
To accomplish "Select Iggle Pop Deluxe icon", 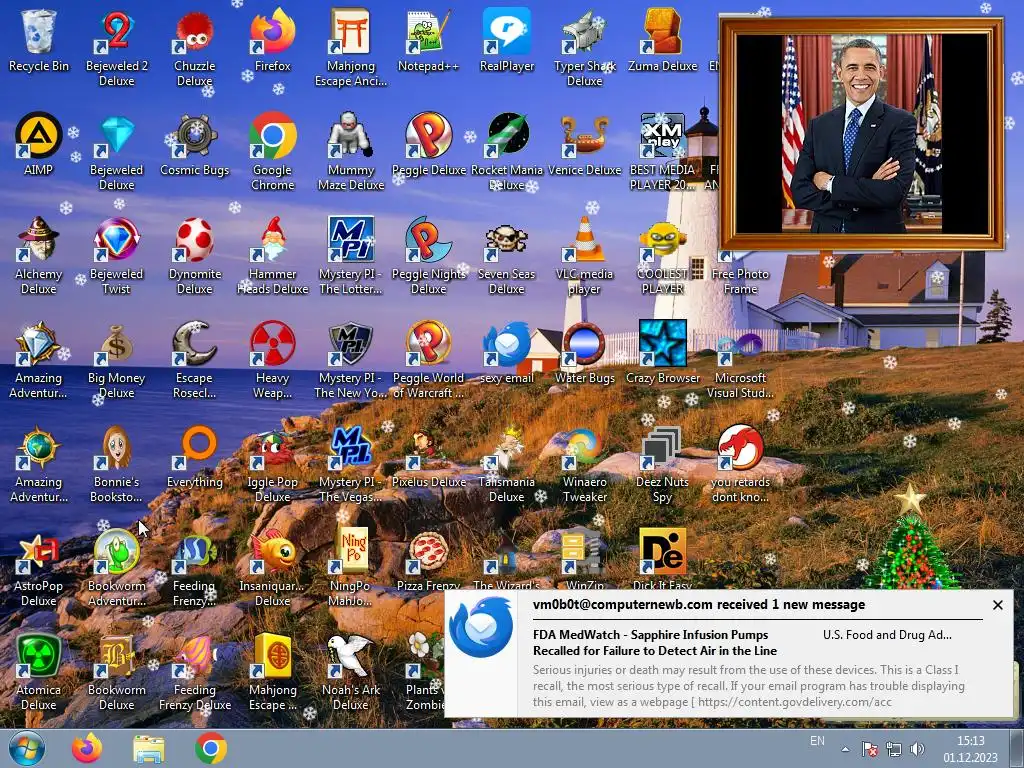I will coord(272,464).
